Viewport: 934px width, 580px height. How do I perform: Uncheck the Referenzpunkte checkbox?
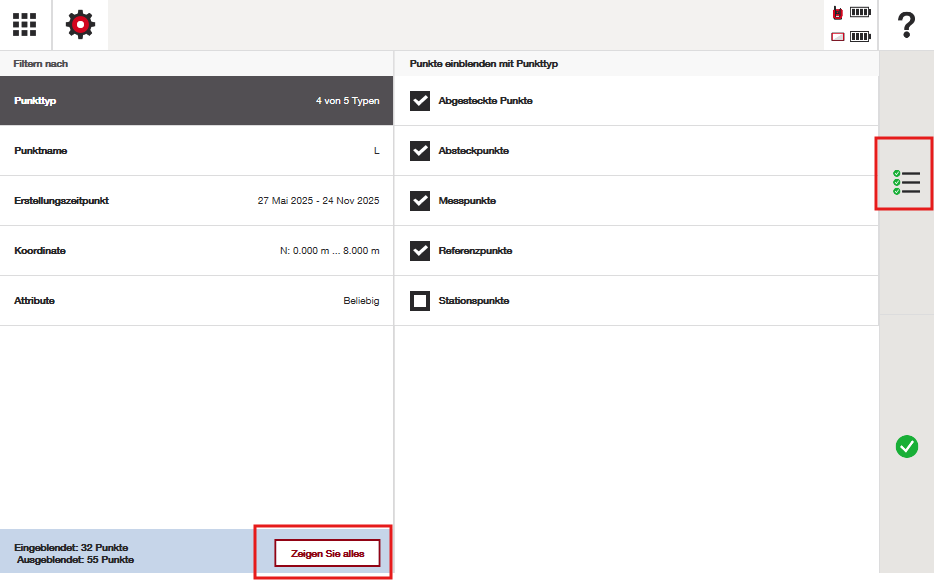[420, 251]
